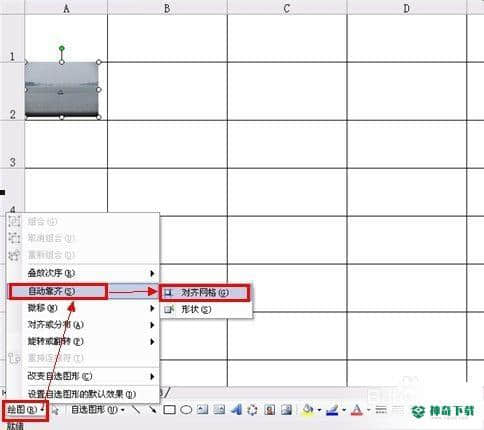Select row 1 header
This screenshot has height=430, width=484.
pyautogui.click(x=12, y=39)
